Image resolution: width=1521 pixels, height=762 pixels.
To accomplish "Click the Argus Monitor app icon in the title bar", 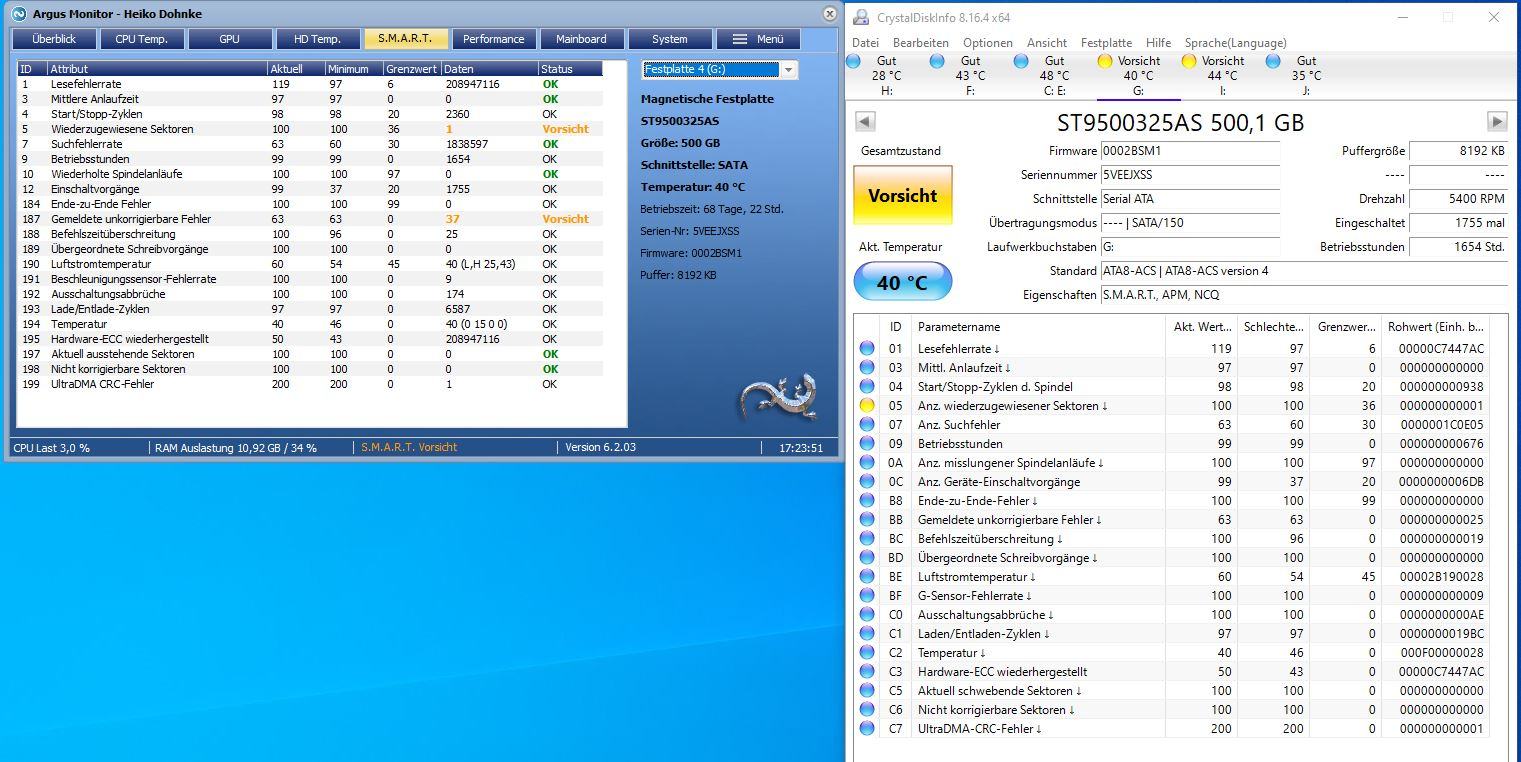I will [17, 14].
